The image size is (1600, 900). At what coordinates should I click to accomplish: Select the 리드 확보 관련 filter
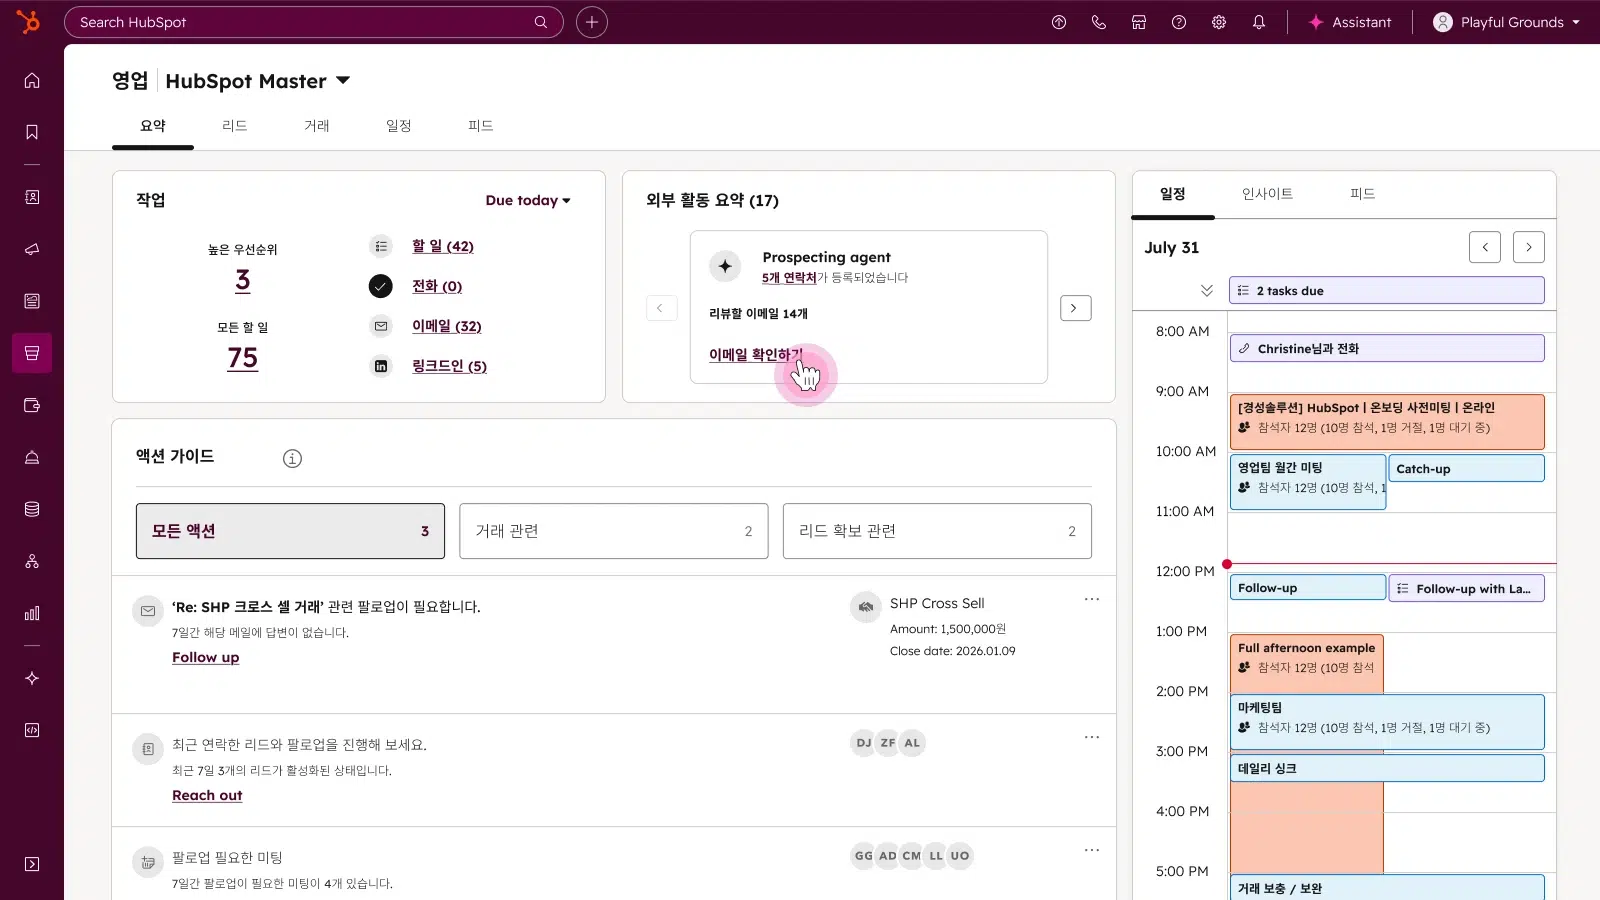tap(937, 531)
